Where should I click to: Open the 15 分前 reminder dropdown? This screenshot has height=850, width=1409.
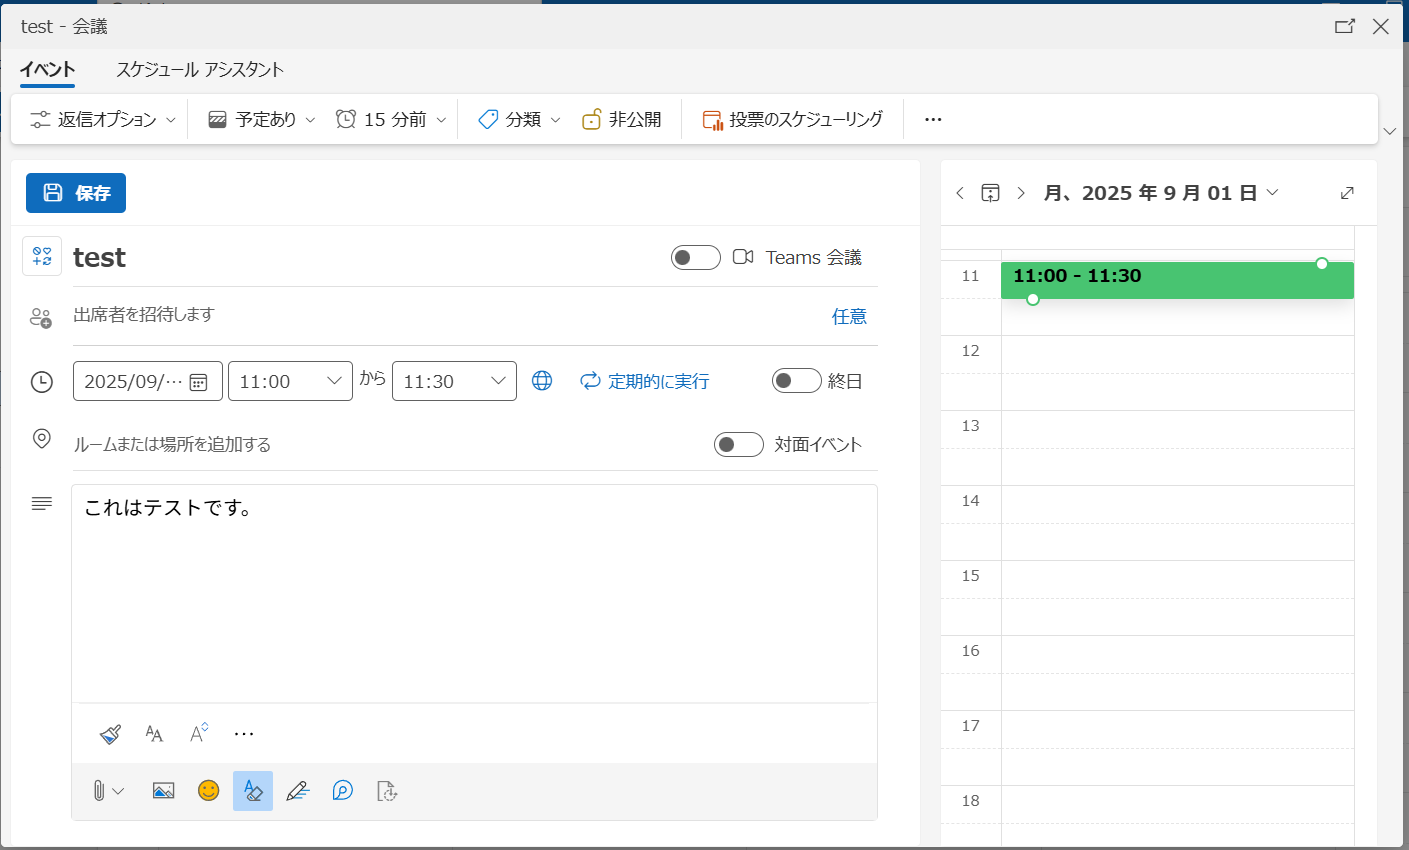click(x=391, y=119)
